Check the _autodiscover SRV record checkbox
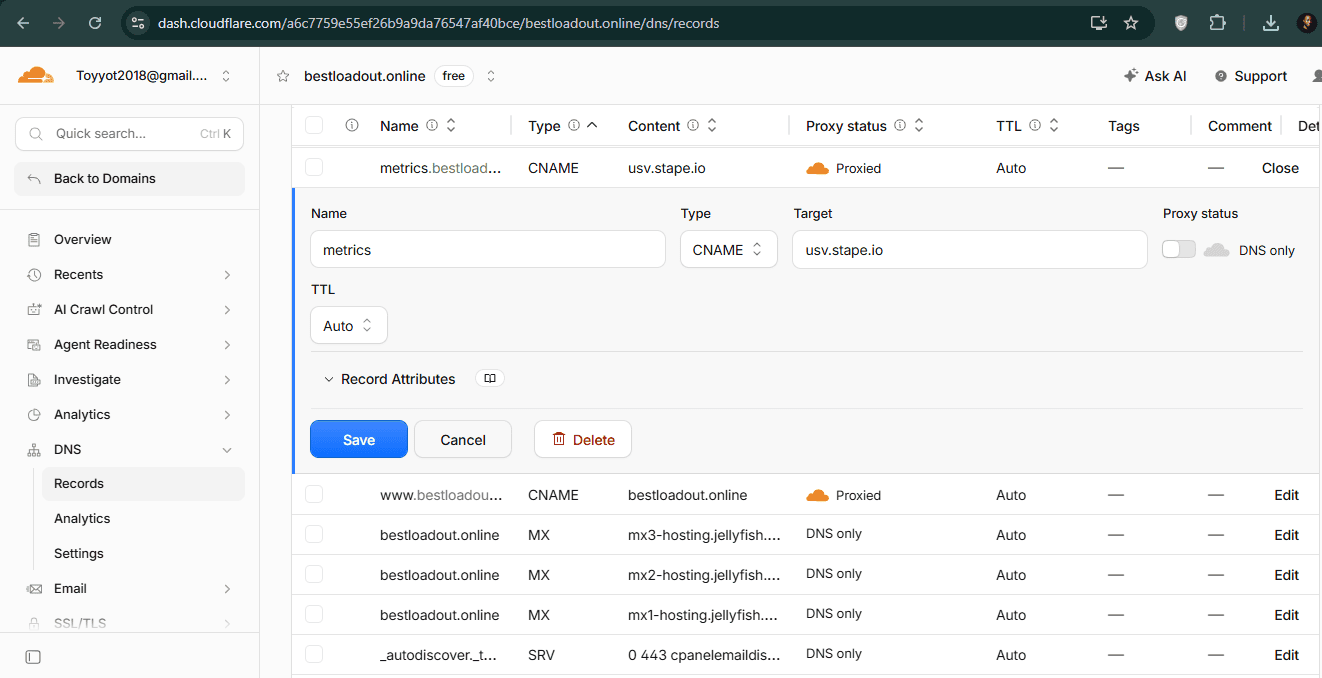1322x678 pixels. point(314,654)
